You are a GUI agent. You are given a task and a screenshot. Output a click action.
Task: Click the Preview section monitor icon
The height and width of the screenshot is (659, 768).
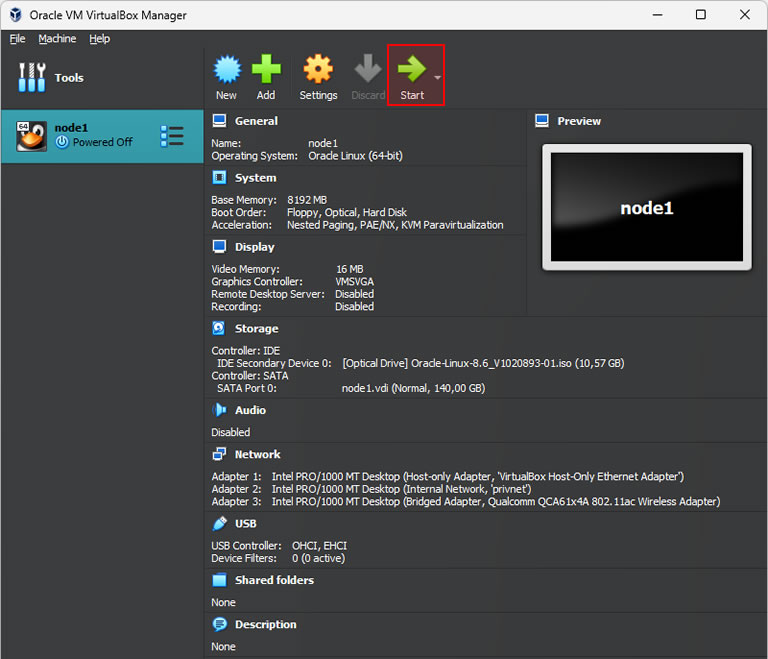(x=542, y=121)
